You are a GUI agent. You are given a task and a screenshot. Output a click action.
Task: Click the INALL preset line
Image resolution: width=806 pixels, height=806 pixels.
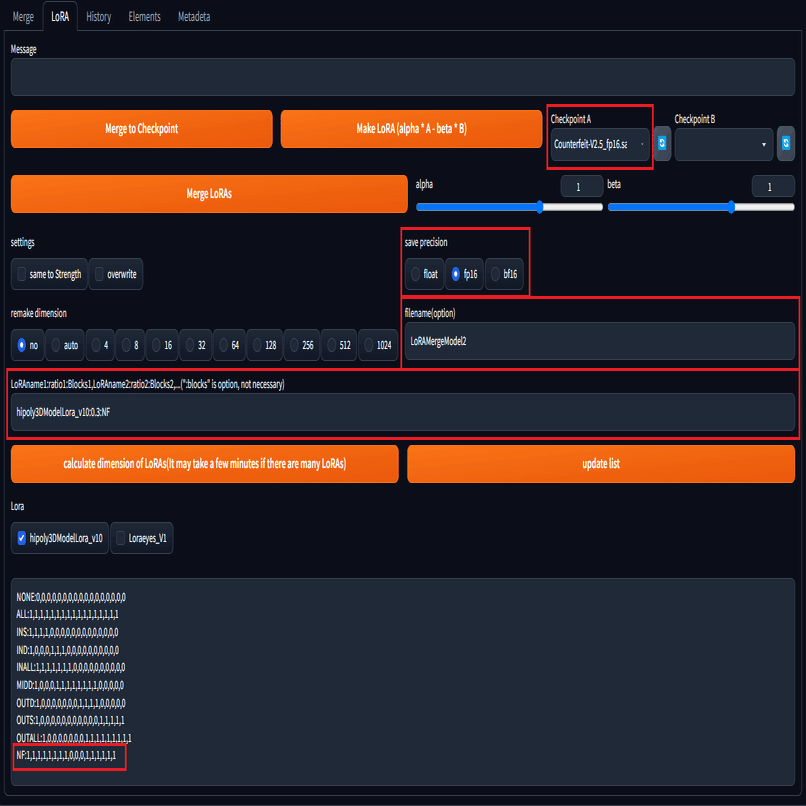[x=71, y=667]
